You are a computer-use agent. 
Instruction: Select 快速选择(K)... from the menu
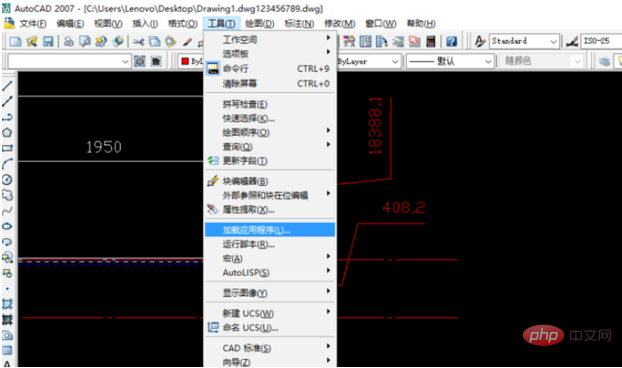coord(270,118)
